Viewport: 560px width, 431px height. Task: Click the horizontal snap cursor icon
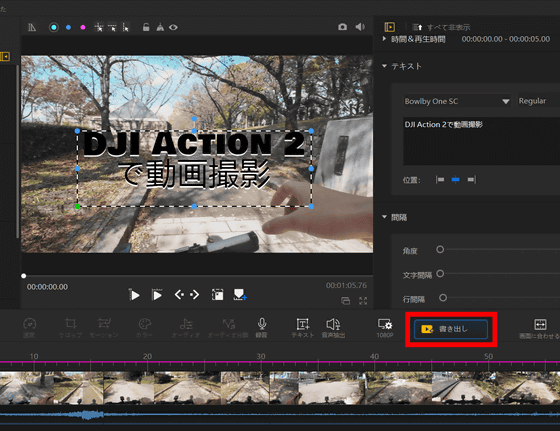[112, 27]
